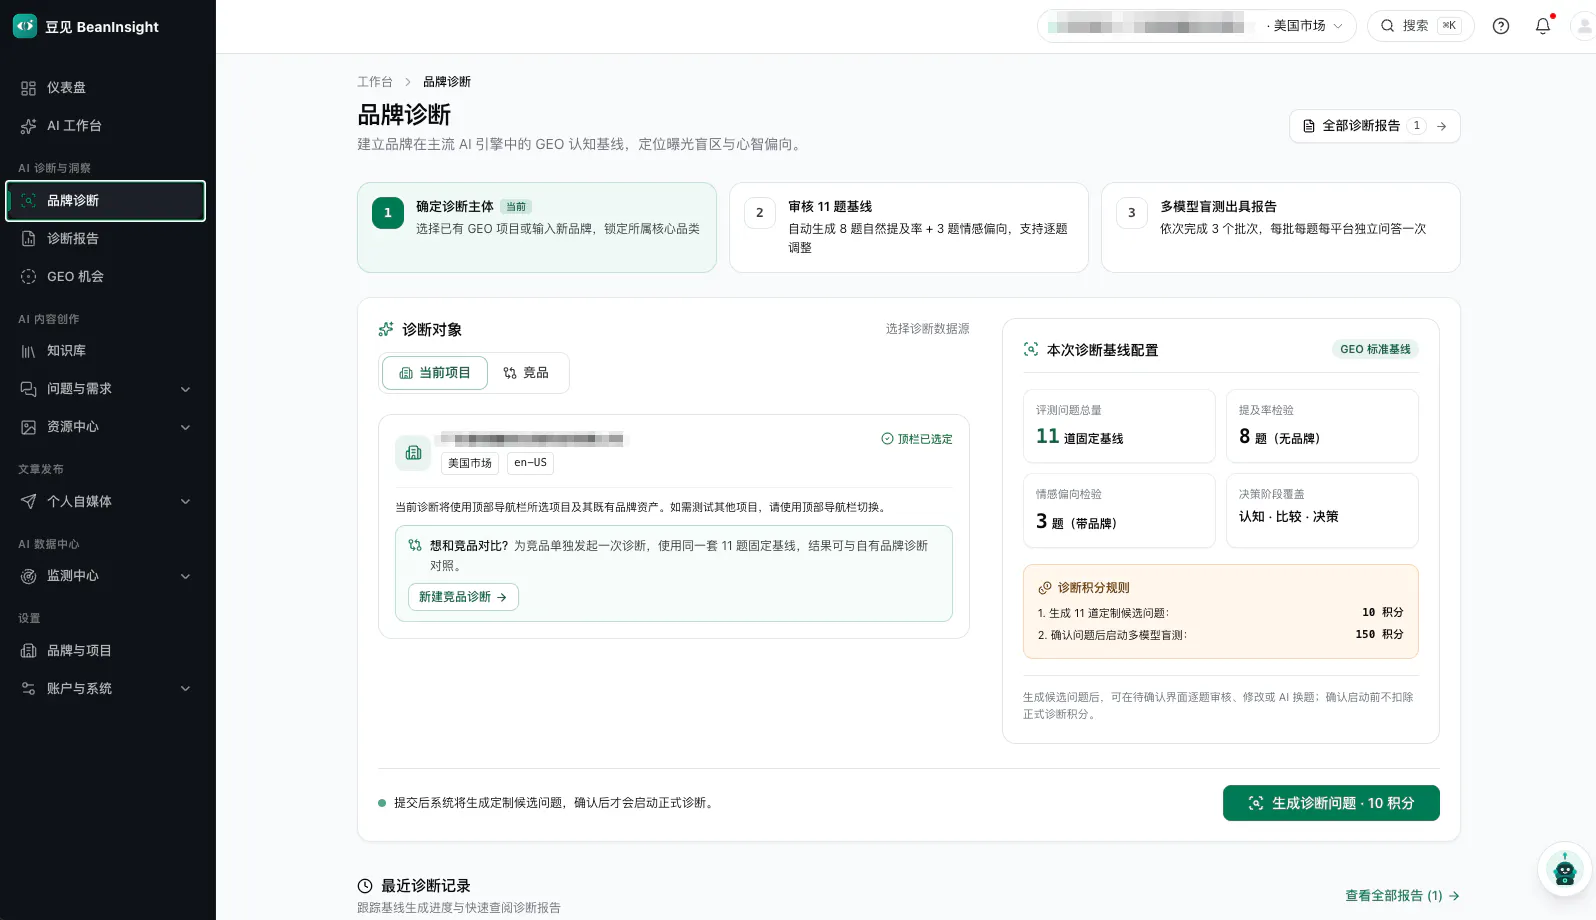The image size is (1596, 920).
Task: Click search magnifier icon in top bar
Action: point(1387,26)
